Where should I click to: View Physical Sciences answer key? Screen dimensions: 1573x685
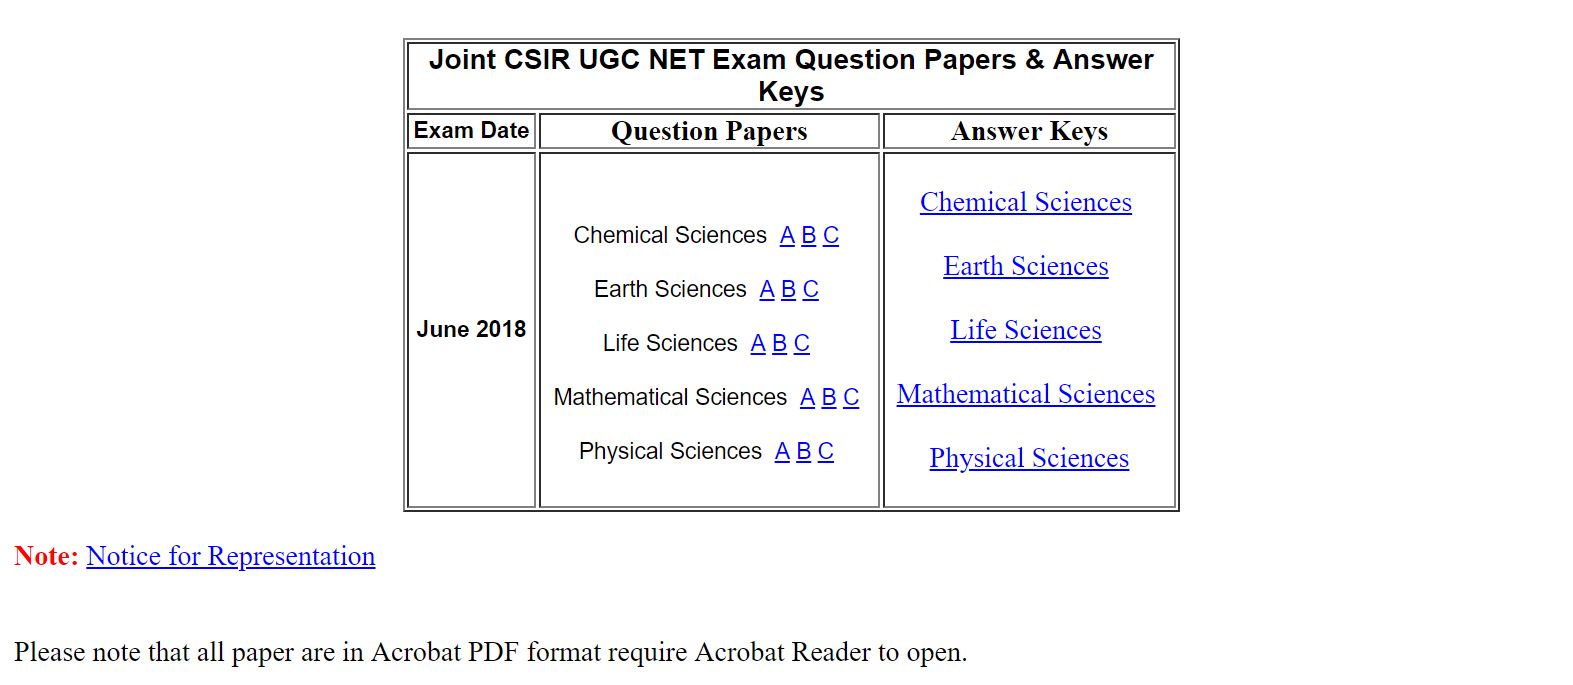(1029, 458)
